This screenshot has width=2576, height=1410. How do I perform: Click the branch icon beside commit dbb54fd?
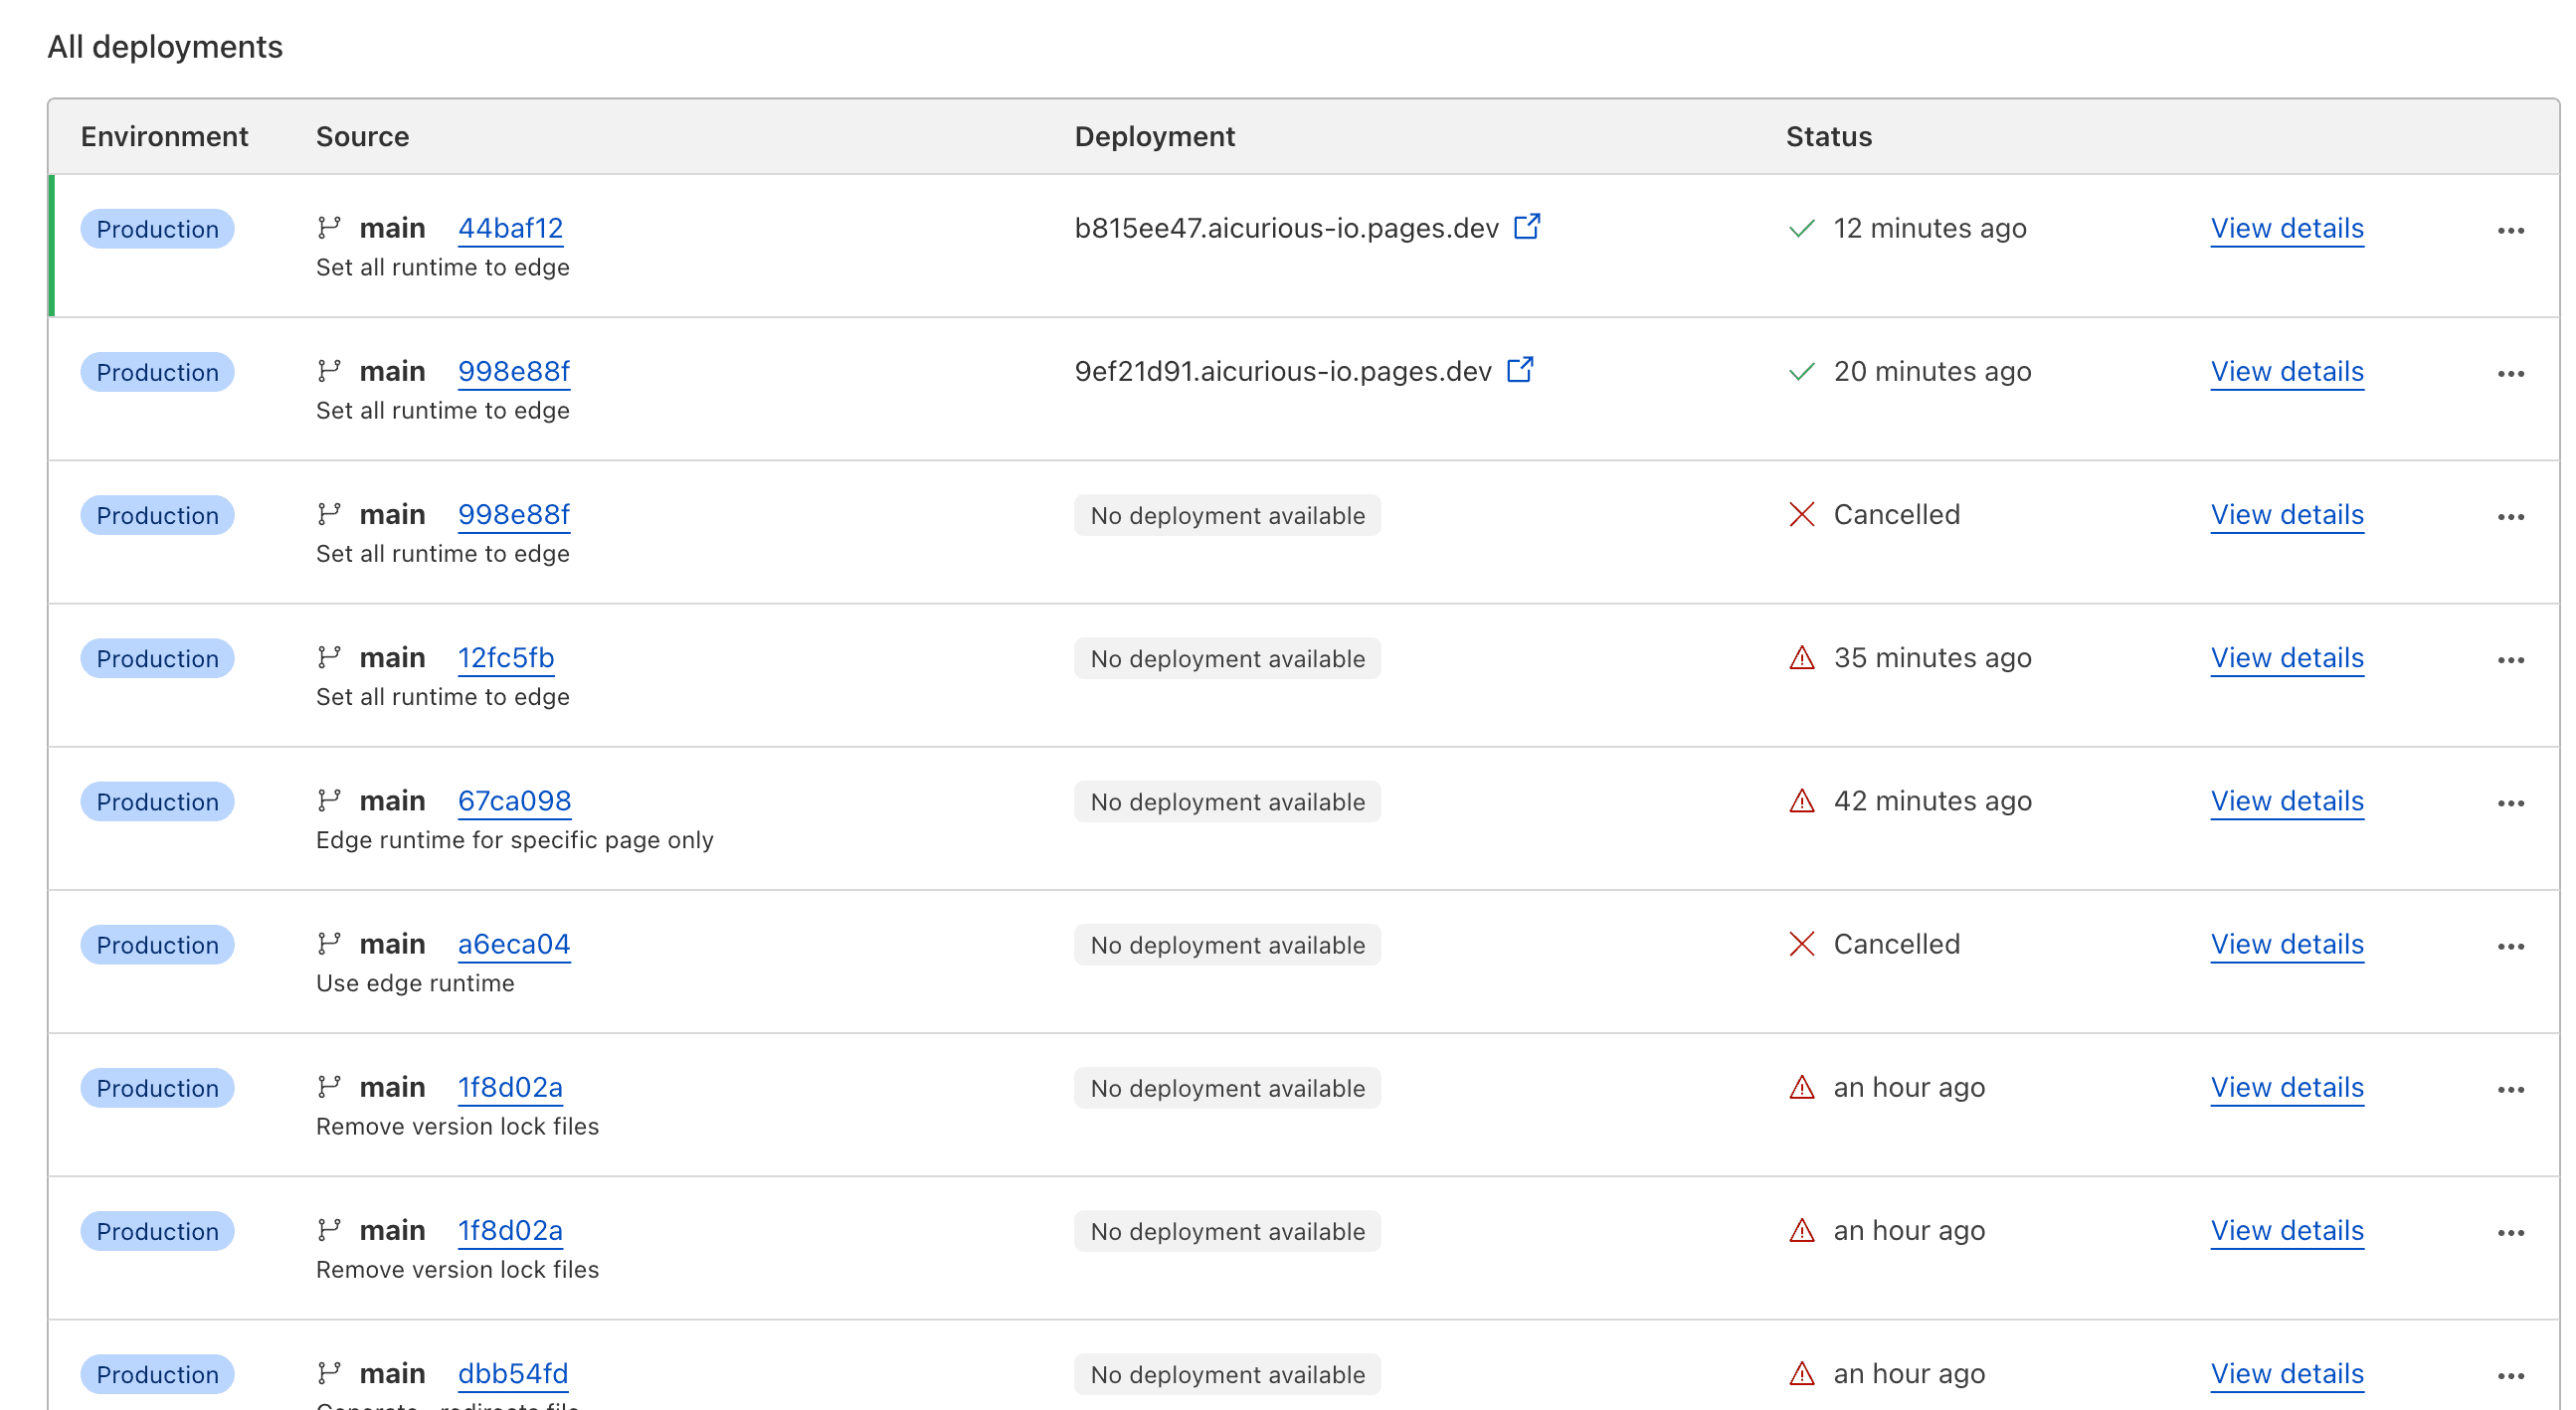pos(329,1373)
